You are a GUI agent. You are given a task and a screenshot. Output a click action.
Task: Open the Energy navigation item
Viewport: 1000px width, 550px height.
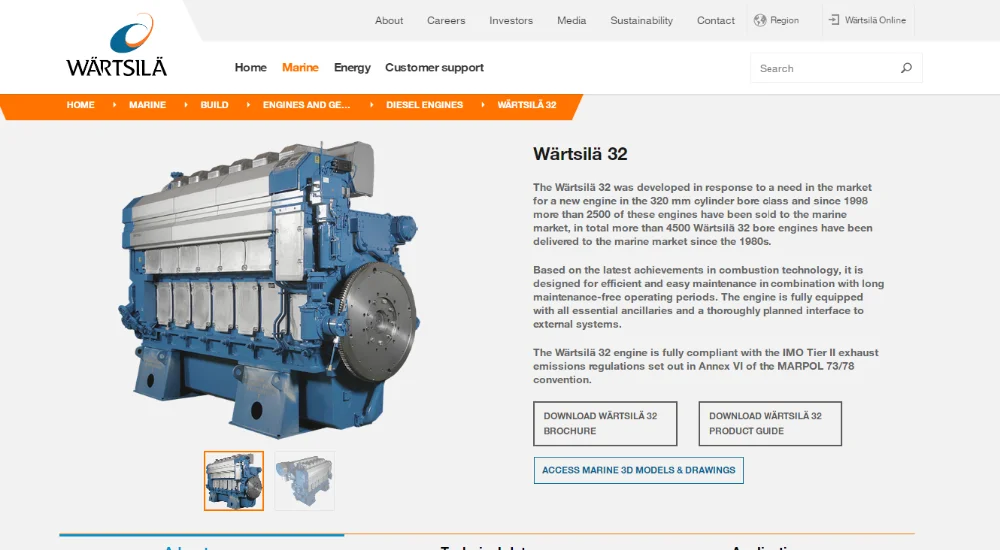point(352,68)
